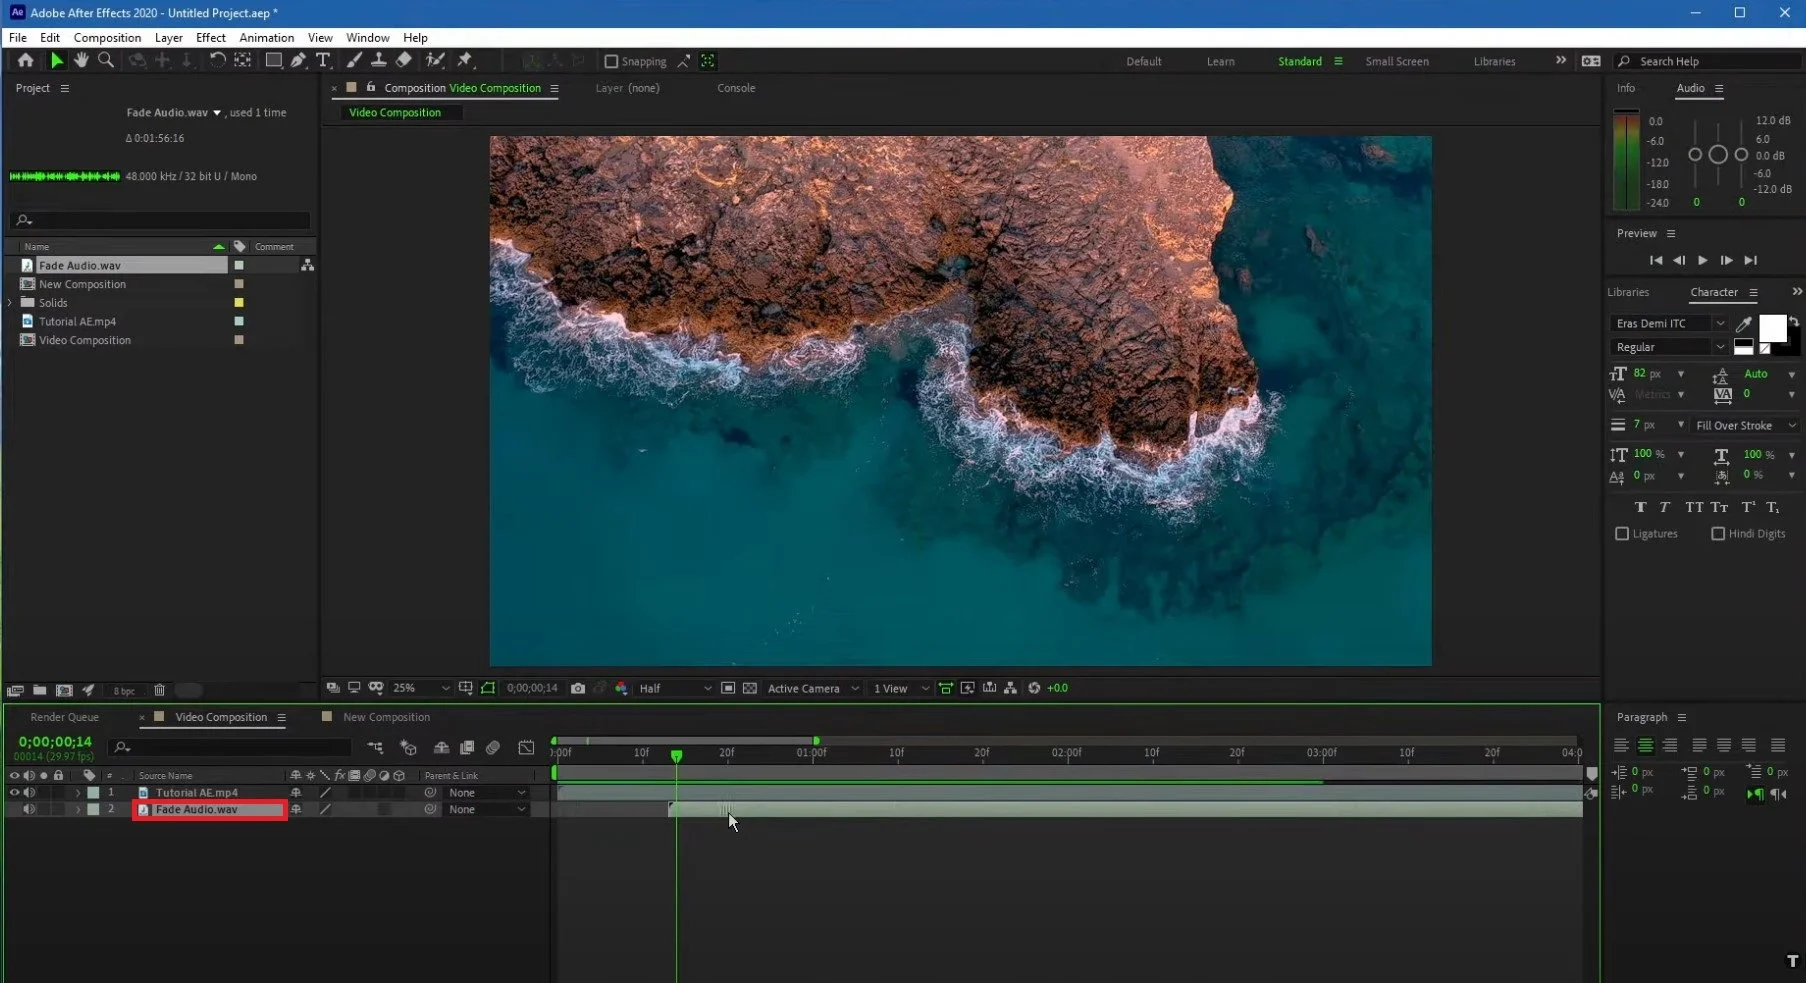Delete selected project item with trash icon
Screen dimensions: 1806x983
tap(159, 690)
